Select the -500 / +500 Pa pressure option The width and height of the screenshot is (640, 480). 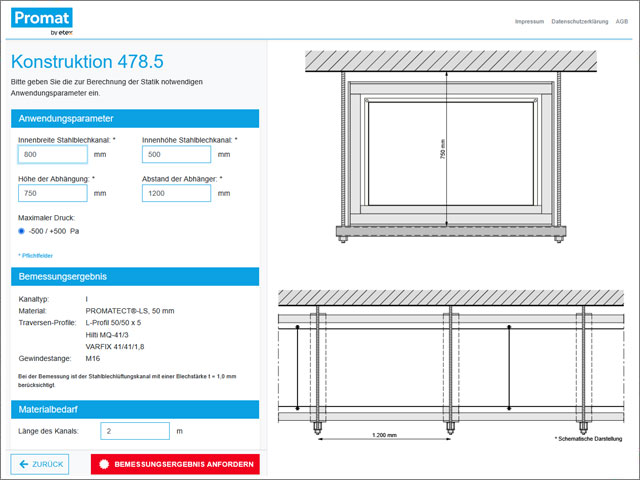(22, 230)
